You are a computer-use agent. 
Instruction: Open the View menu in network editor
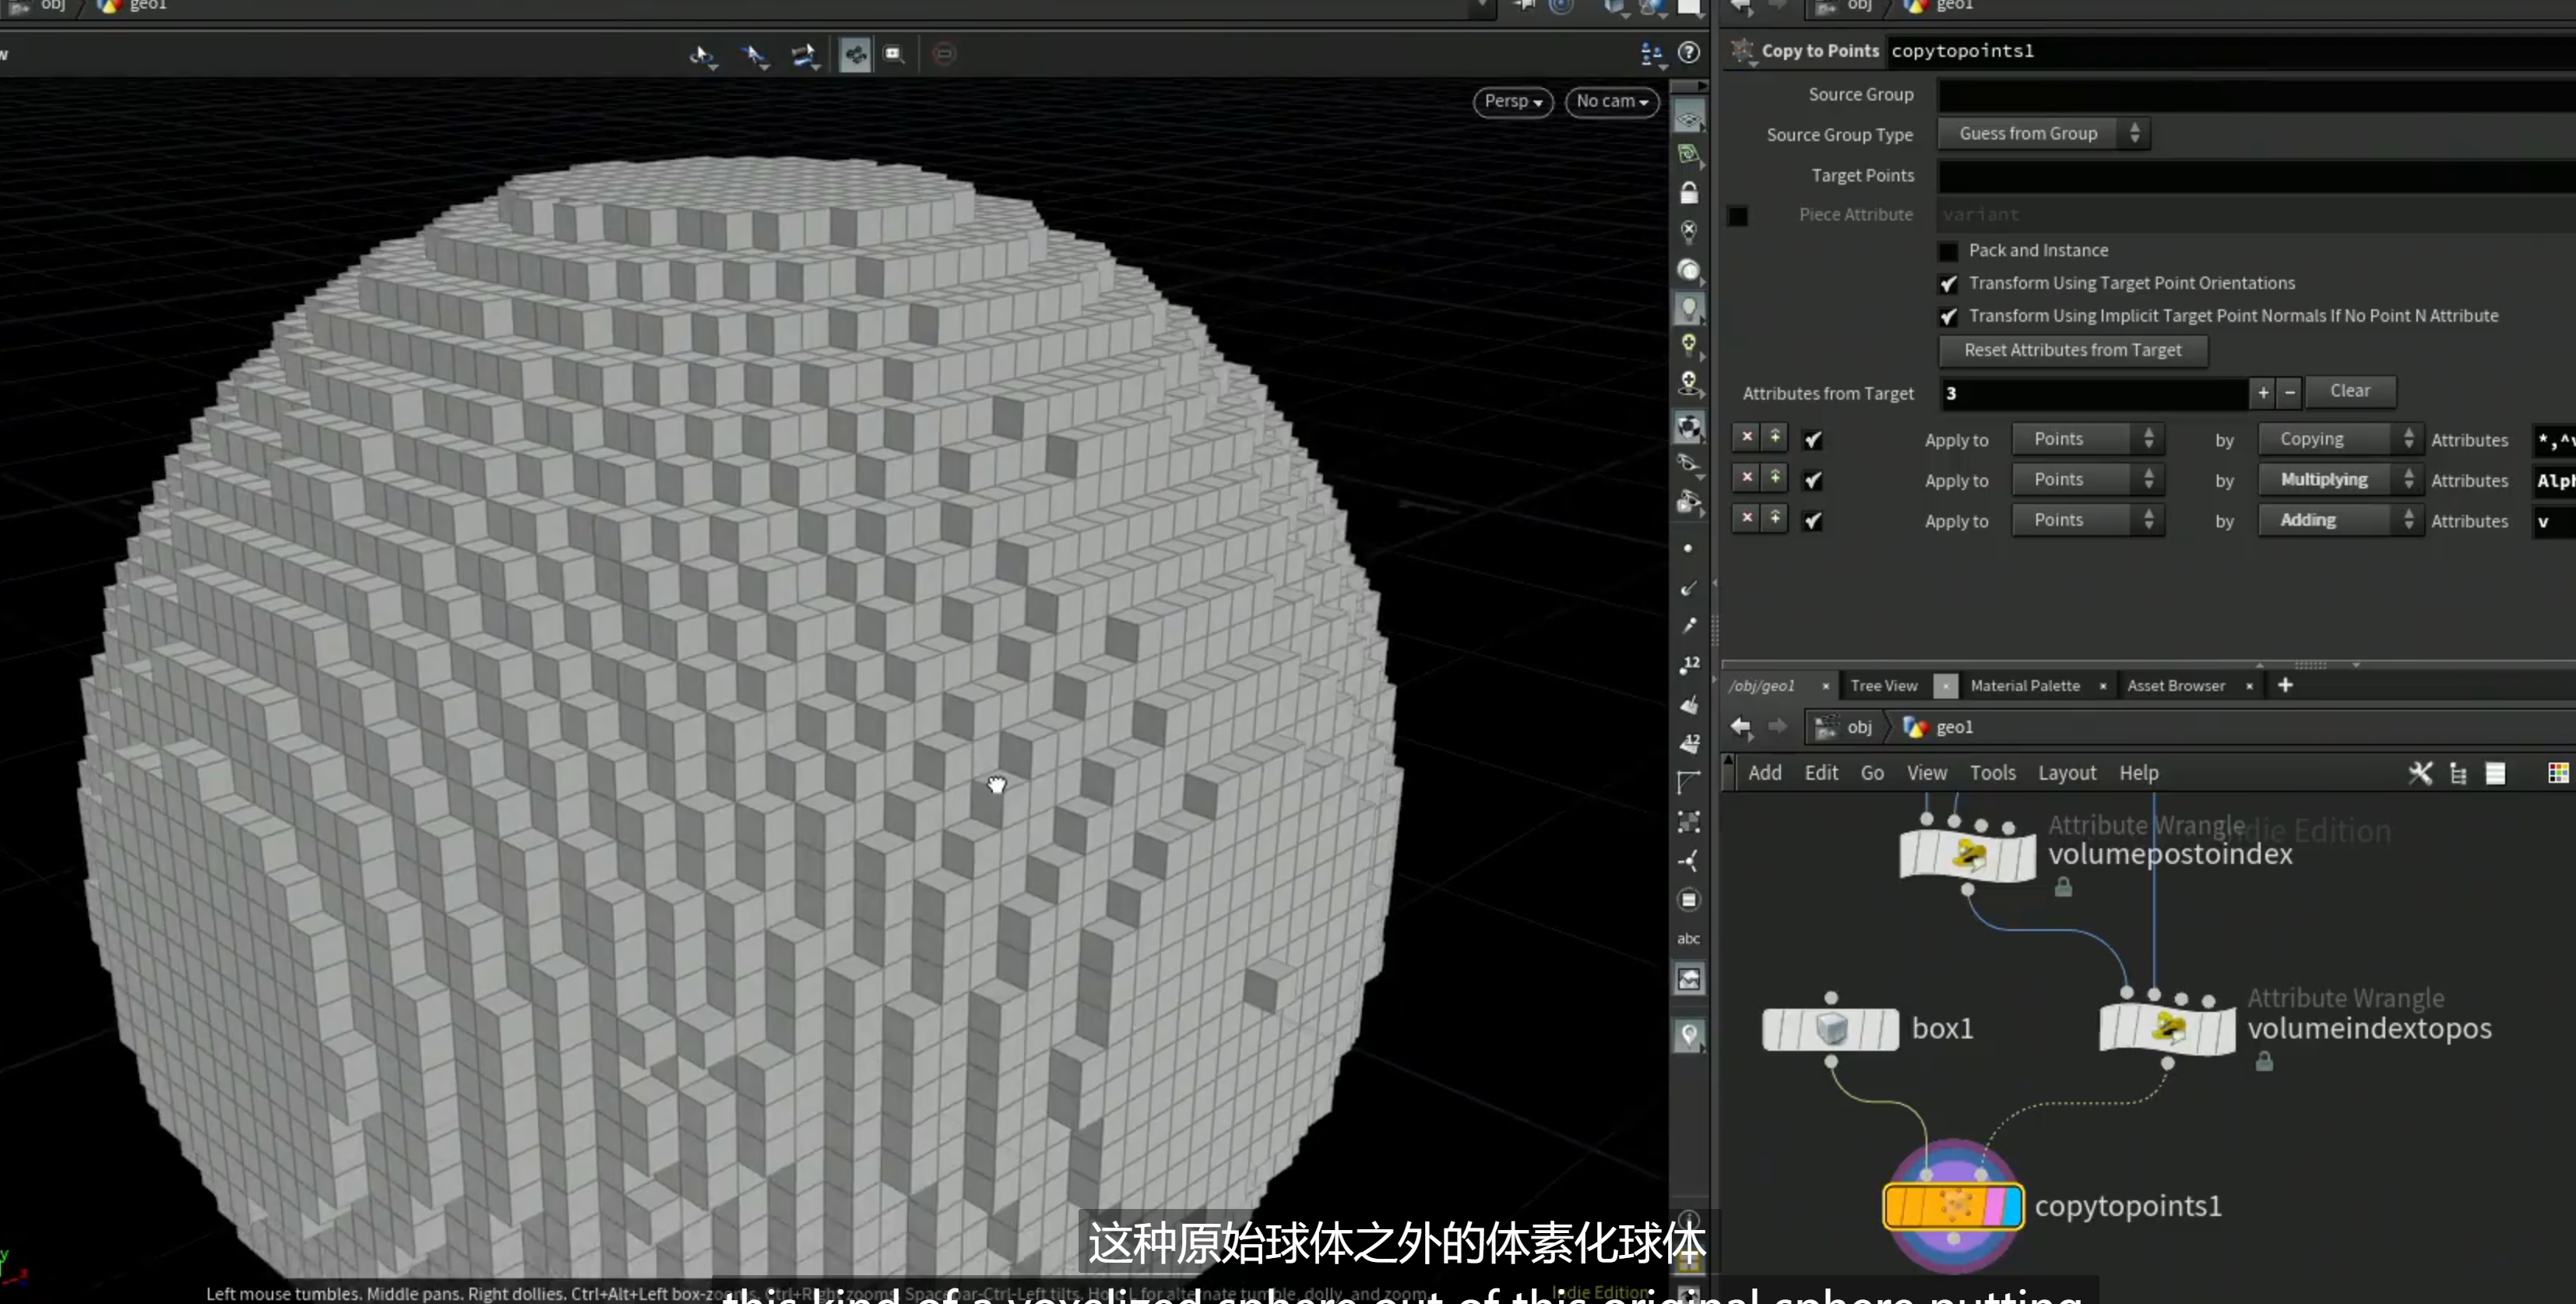(1926, 773)
